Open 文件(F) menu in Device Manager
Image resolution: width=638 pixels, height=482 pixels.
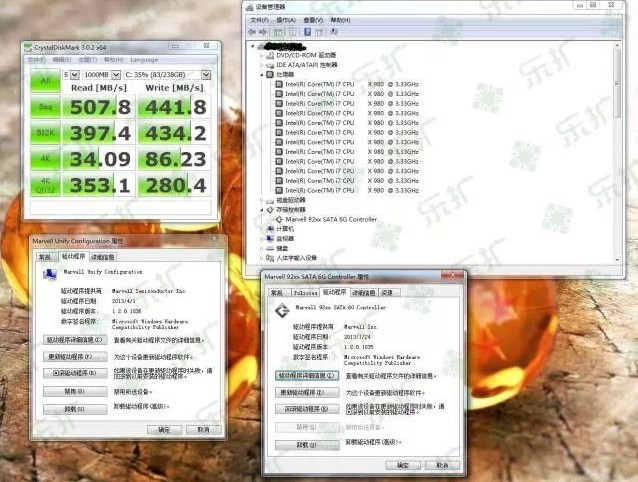click(x=259, y=20)
